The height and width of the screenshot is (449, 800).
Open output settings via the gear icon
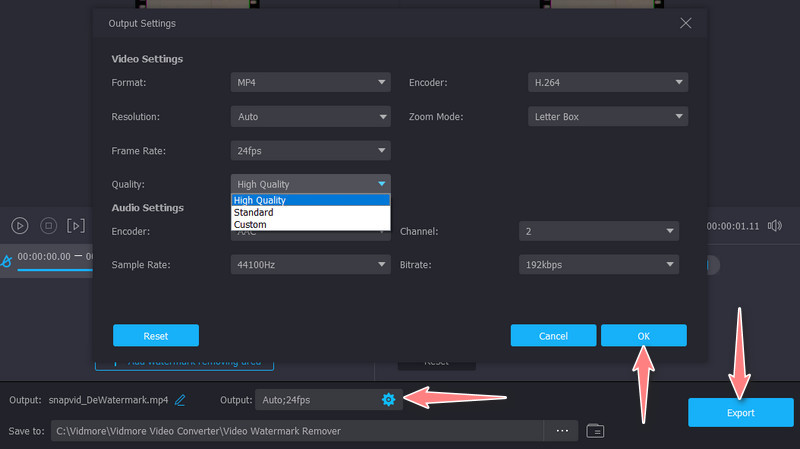(x=388, y=400)
